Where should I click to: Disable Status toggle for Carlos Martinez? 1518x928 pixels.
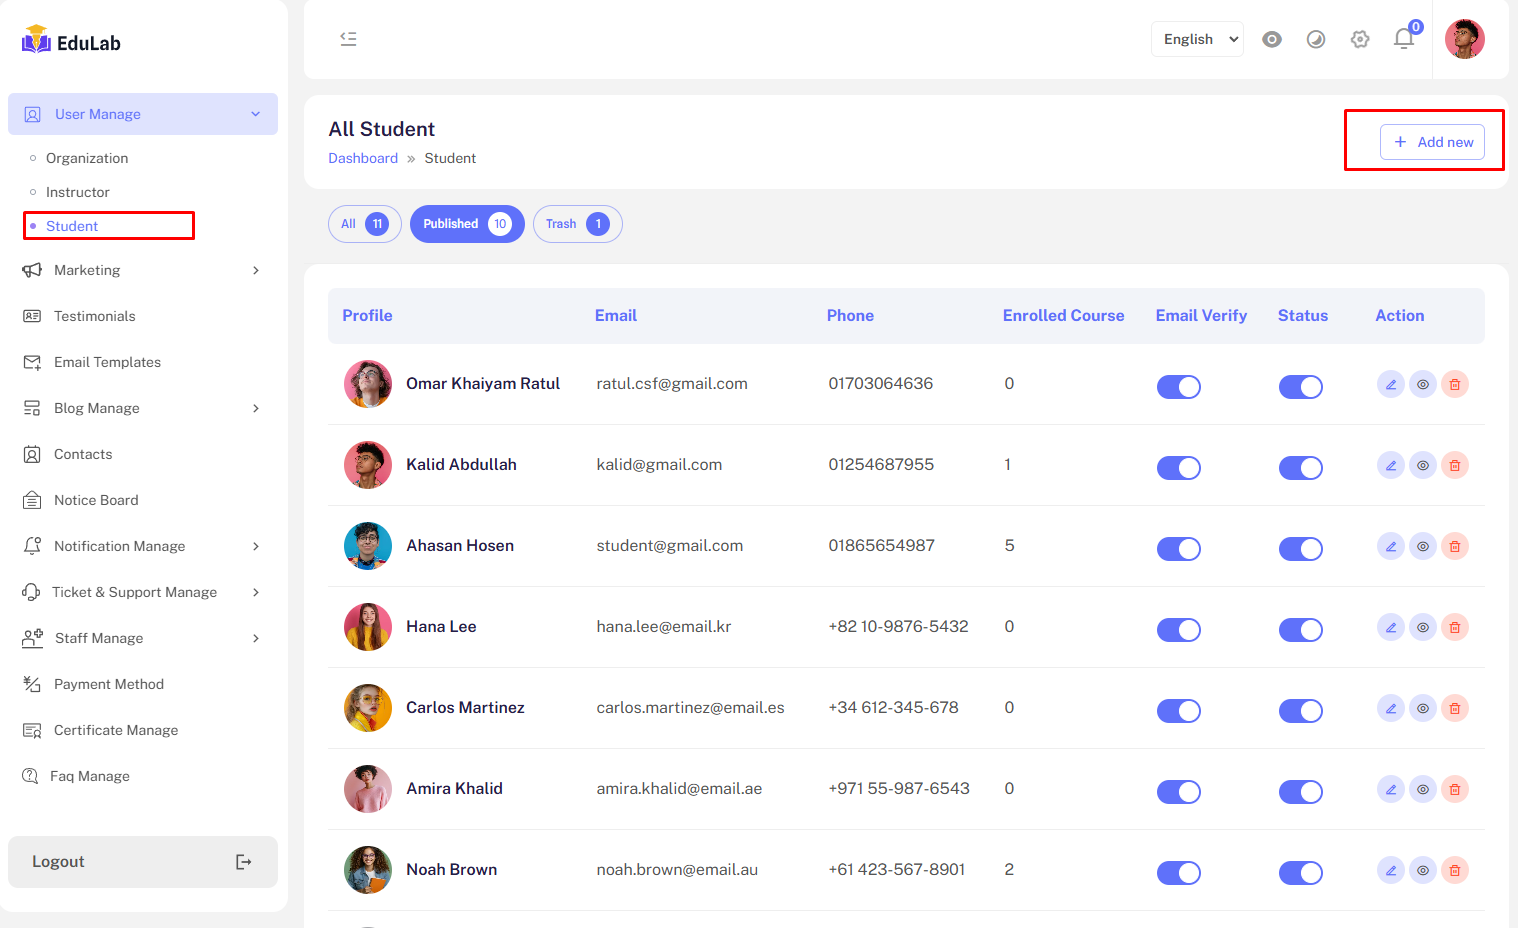1300,710
